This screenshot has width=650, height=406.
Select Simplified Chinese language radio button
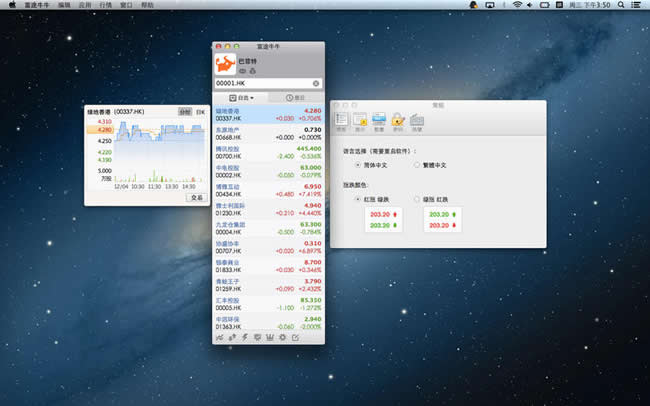[x=358, y=165]
